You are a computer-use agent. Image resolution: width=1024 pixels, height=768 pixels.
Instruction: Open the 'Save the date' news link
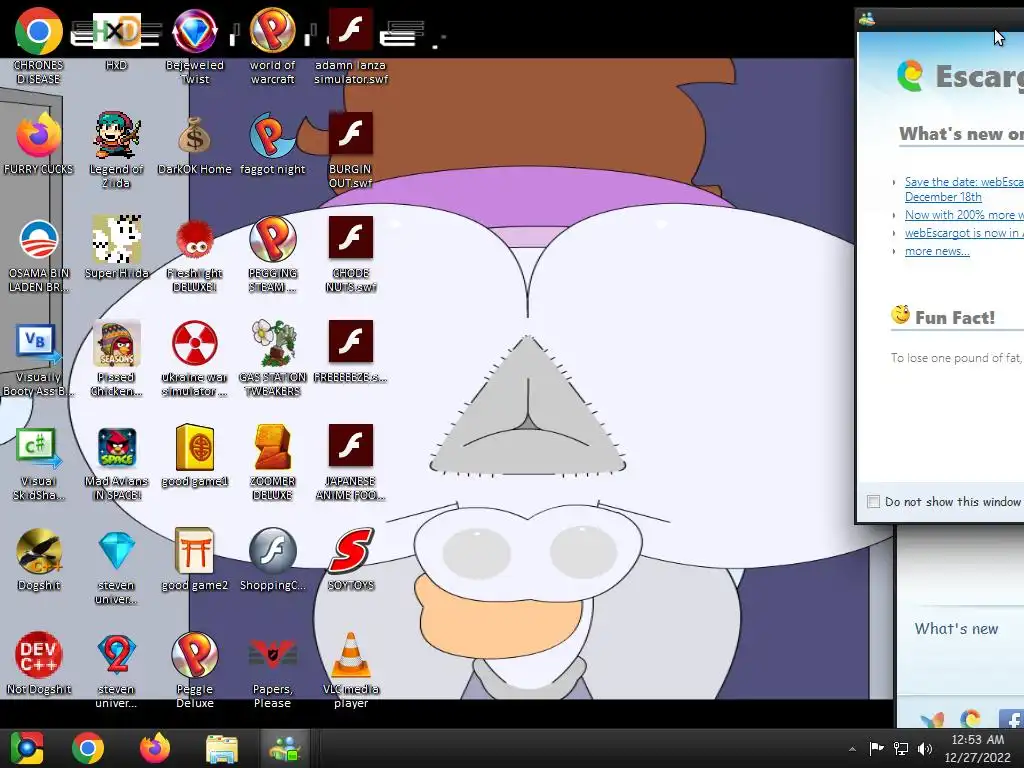(x=964, y=189)
